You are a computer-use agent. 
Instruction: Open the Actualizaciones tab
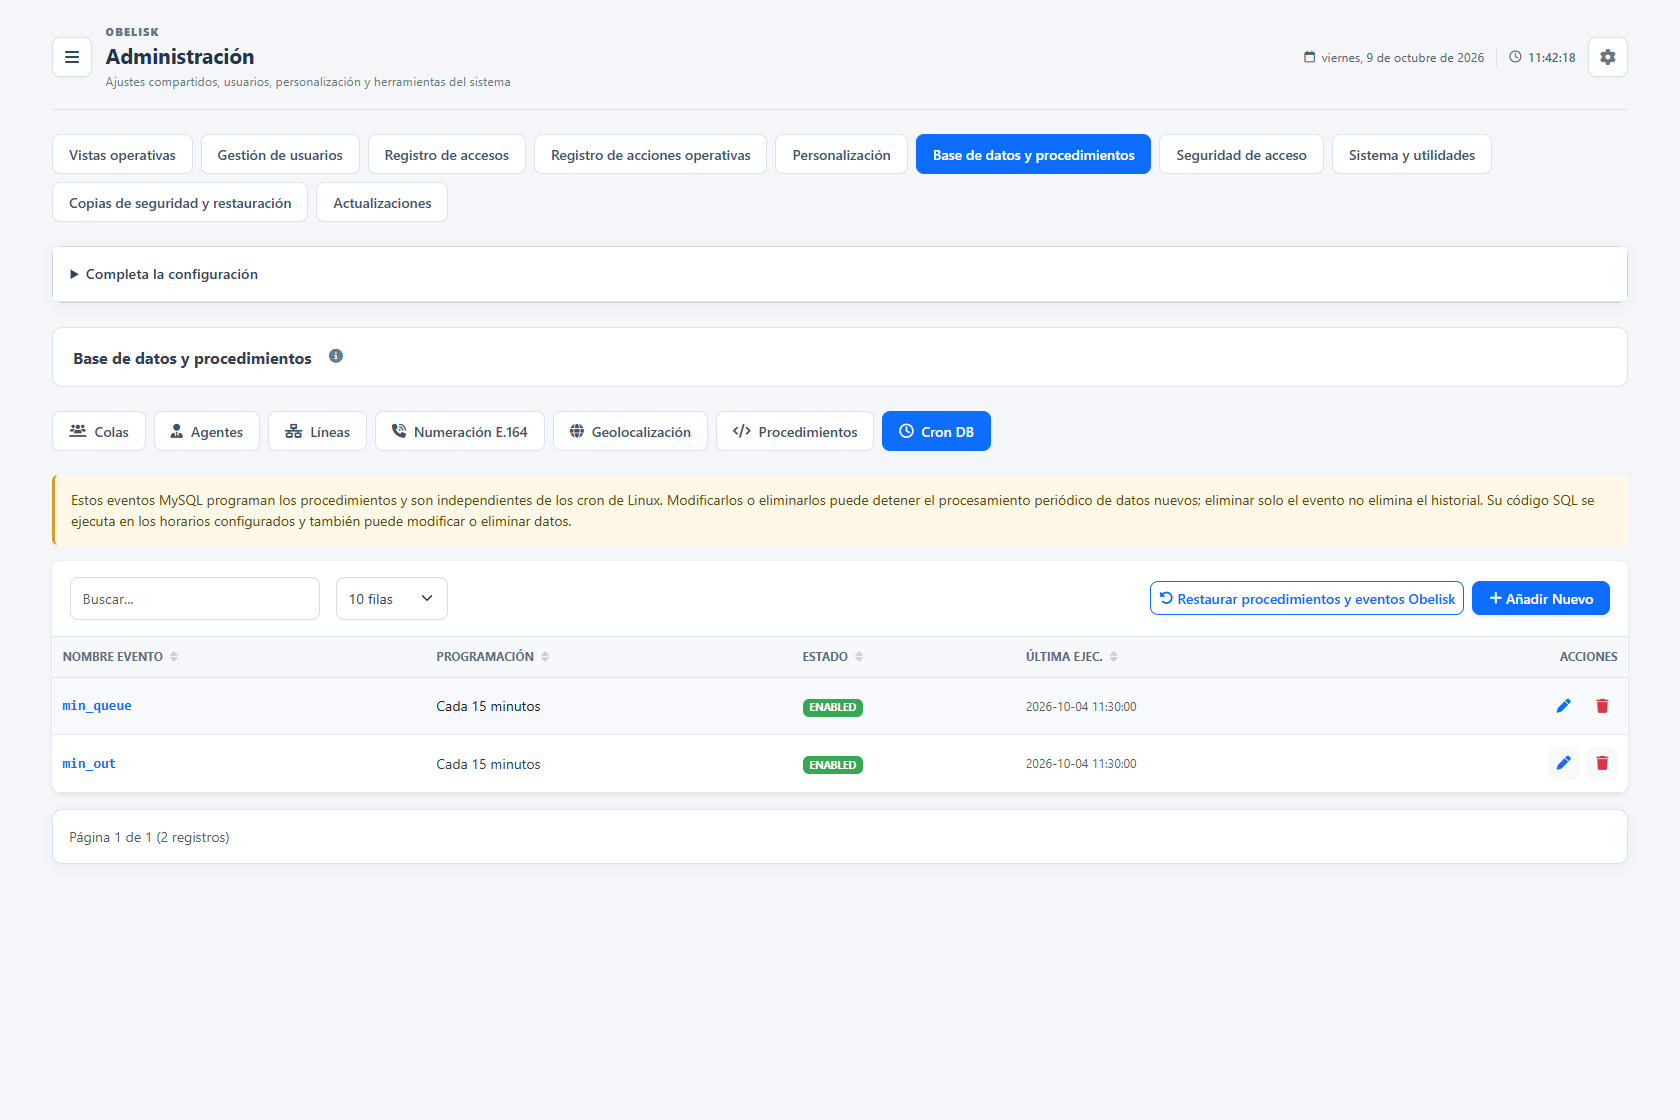382,203
